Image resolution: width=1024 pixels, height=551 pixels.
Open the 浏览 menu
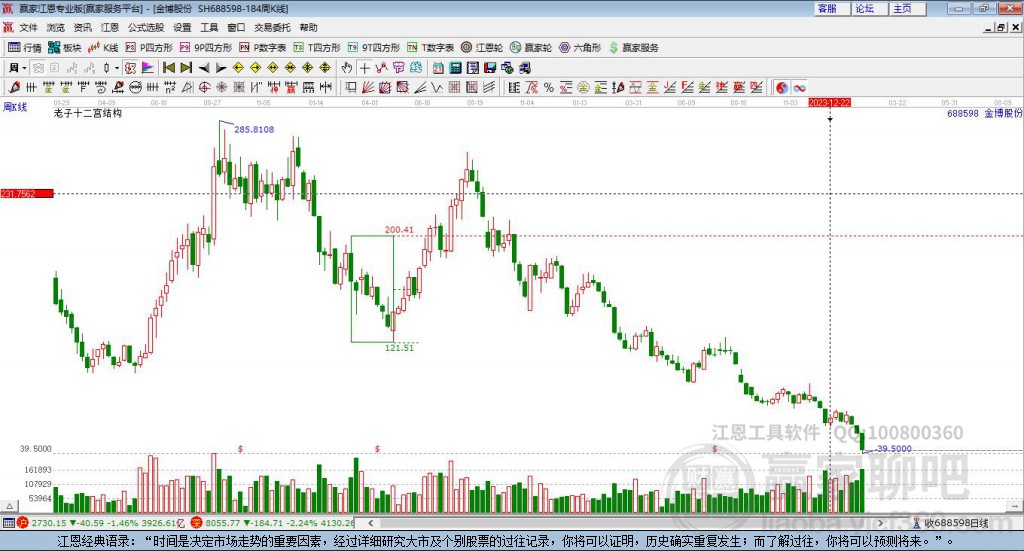(x=56, y=27)
